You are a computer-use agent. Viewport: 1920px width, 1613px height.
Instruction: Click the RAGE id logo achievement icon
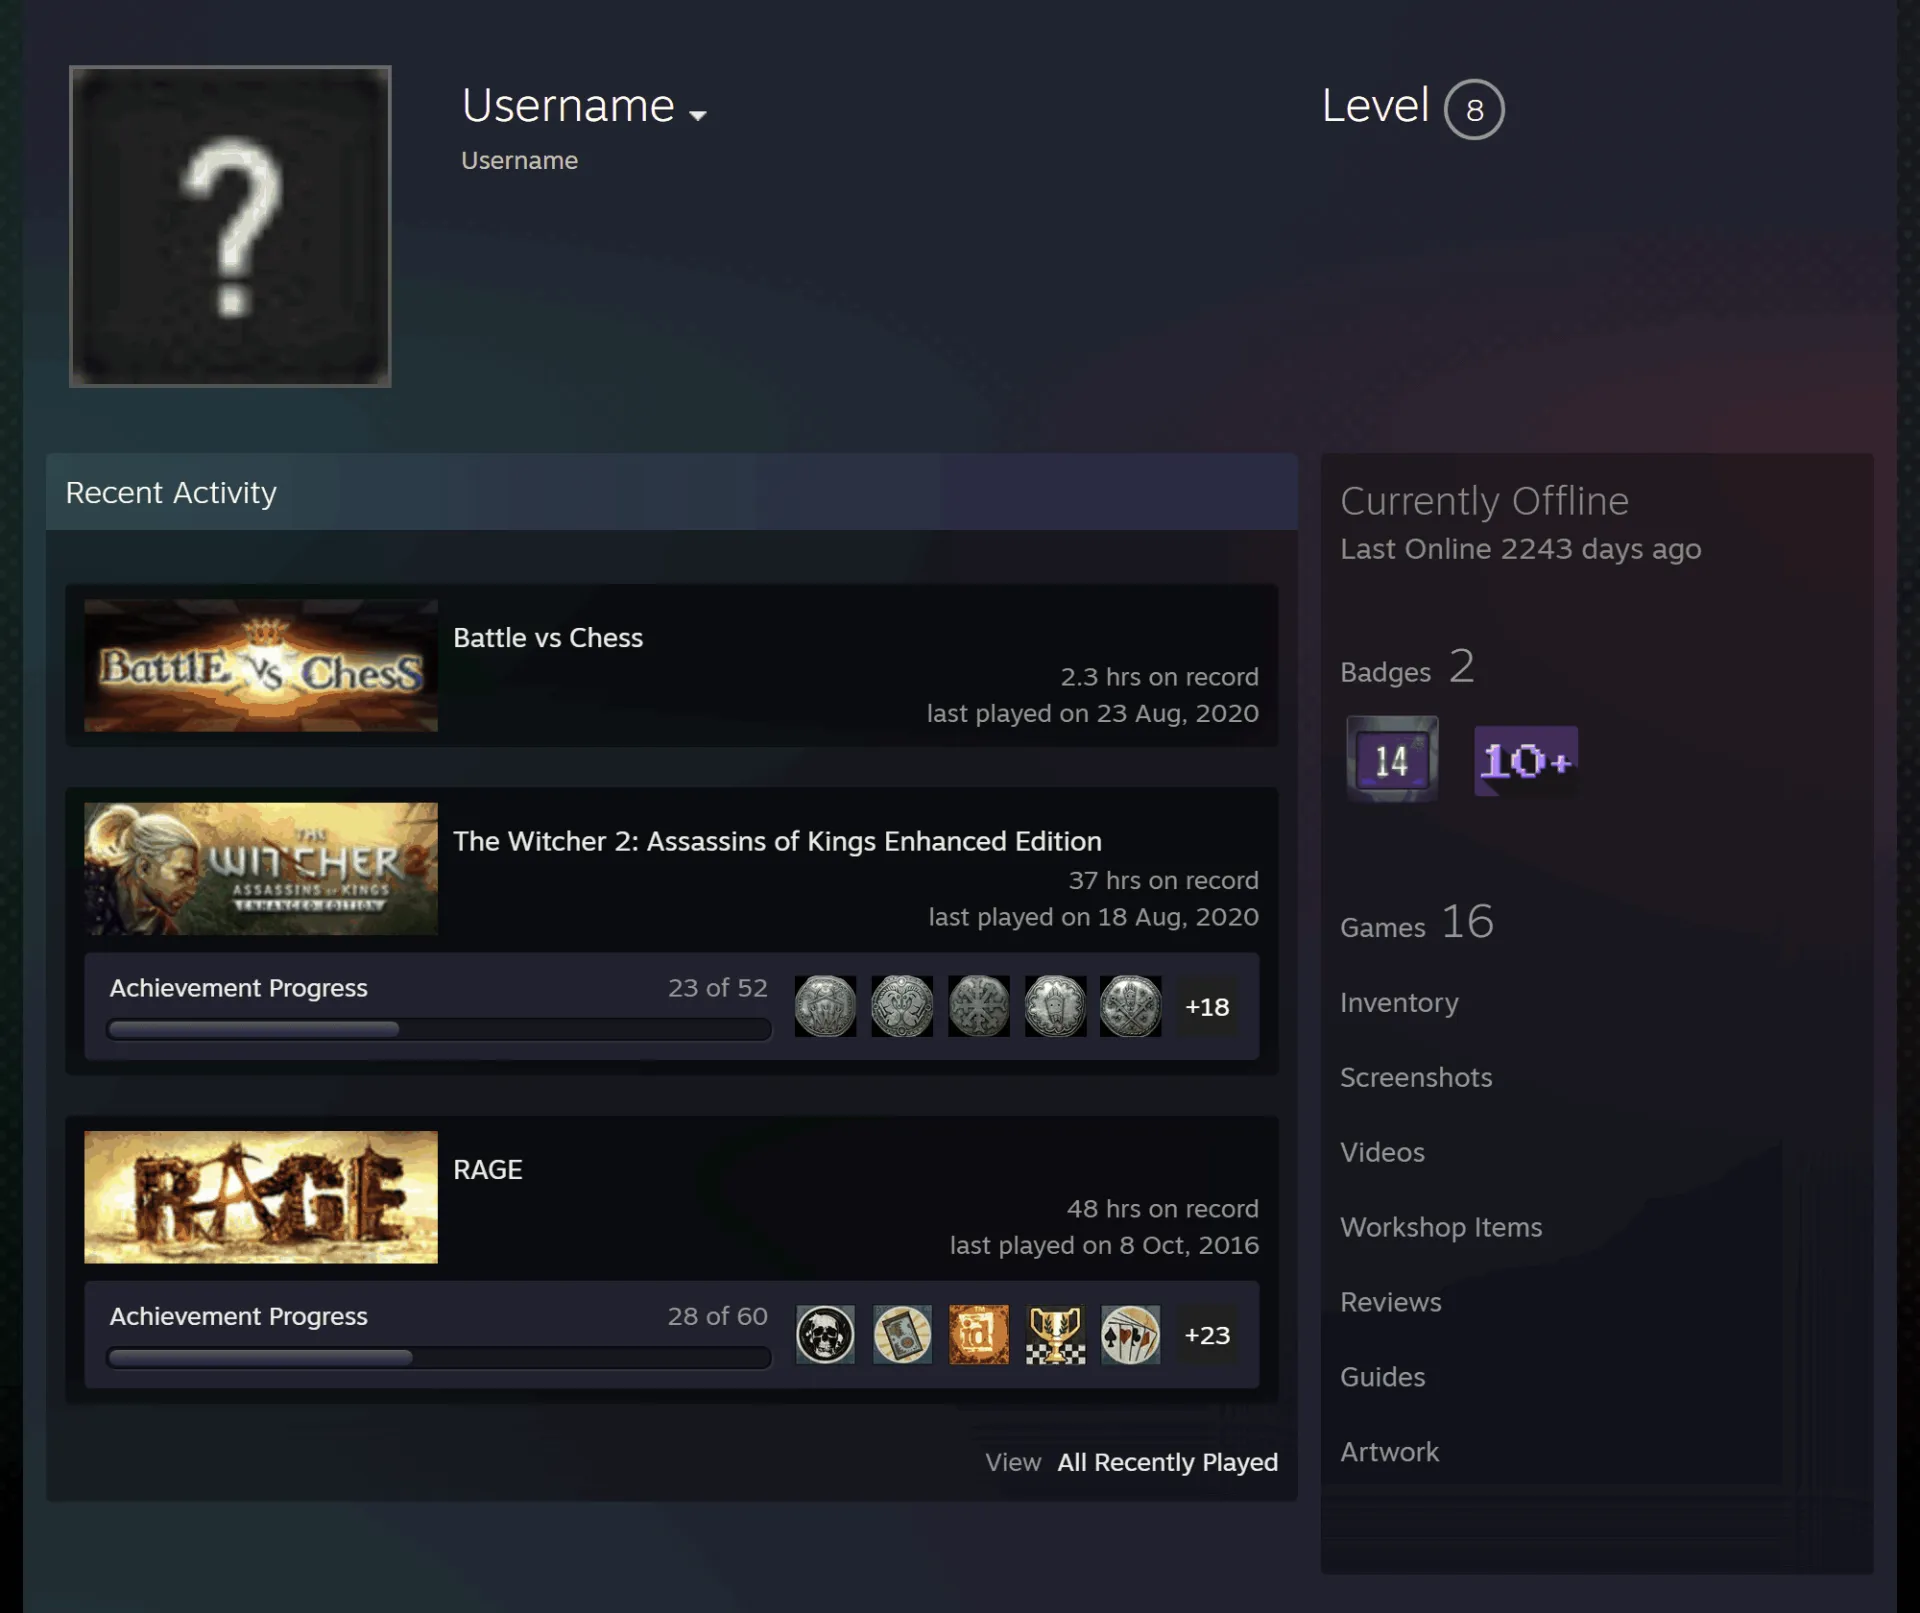978,1334
